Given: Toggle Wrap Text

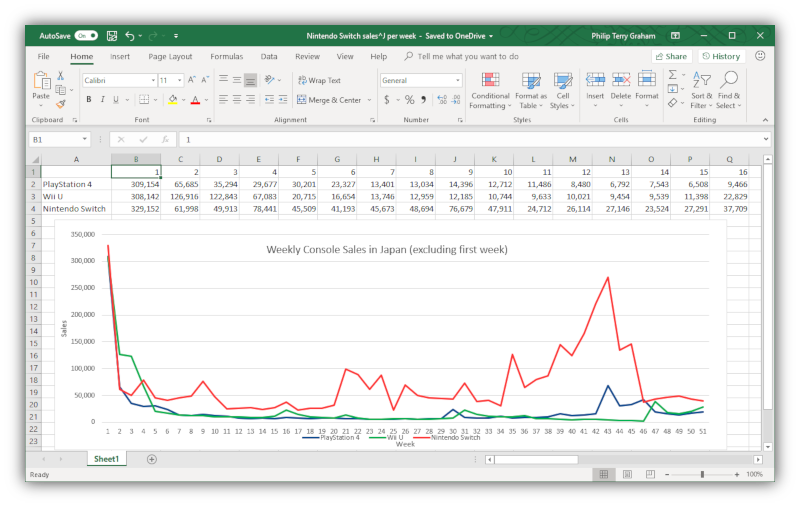Looking at the screenshot, I should tap(319, 80).
